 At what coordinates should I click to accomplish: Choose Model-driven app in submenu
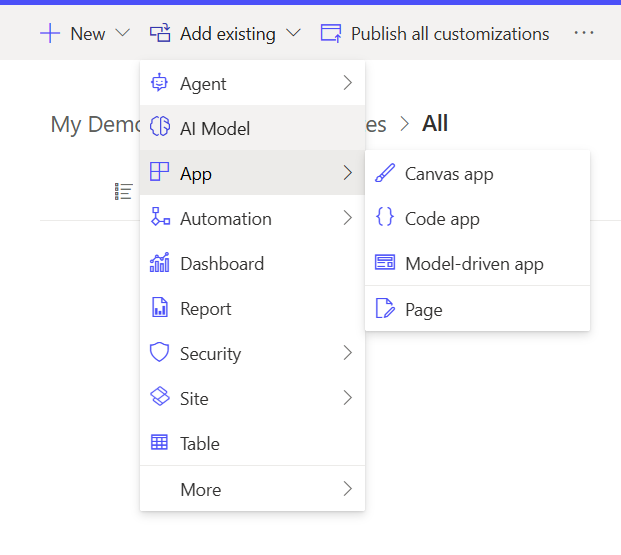coord(477,263)
